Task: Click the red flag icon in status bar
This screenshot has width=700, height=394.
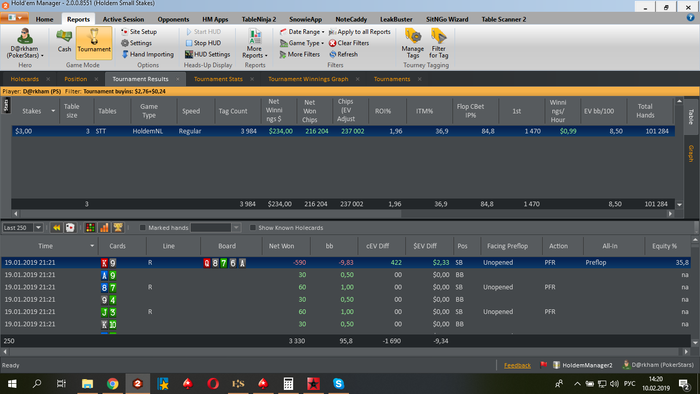Action: pyautogui.click(x=543, y=365)
